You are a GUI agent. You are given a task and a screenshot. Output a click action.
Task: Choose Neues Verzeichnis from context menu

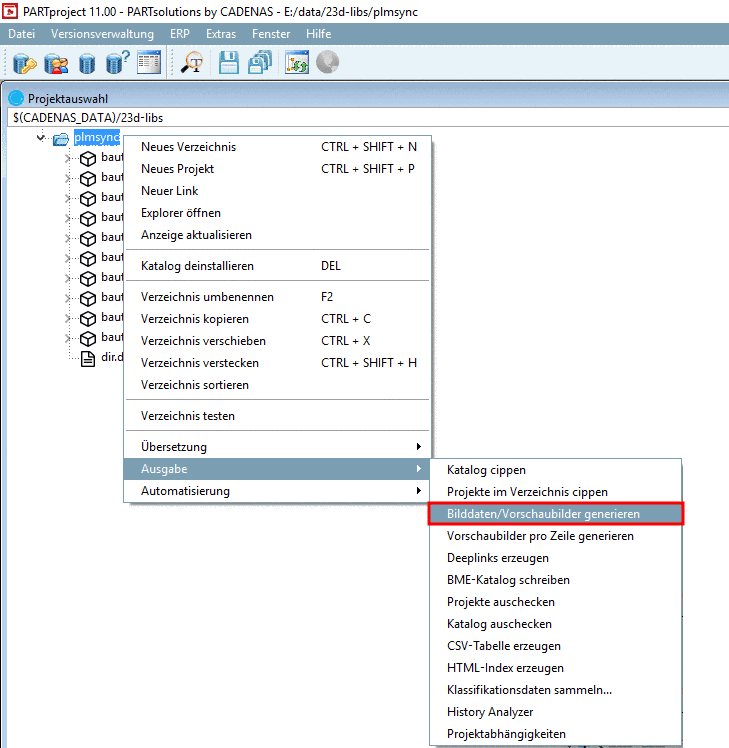pyautogui.click(x=277, y=147)
